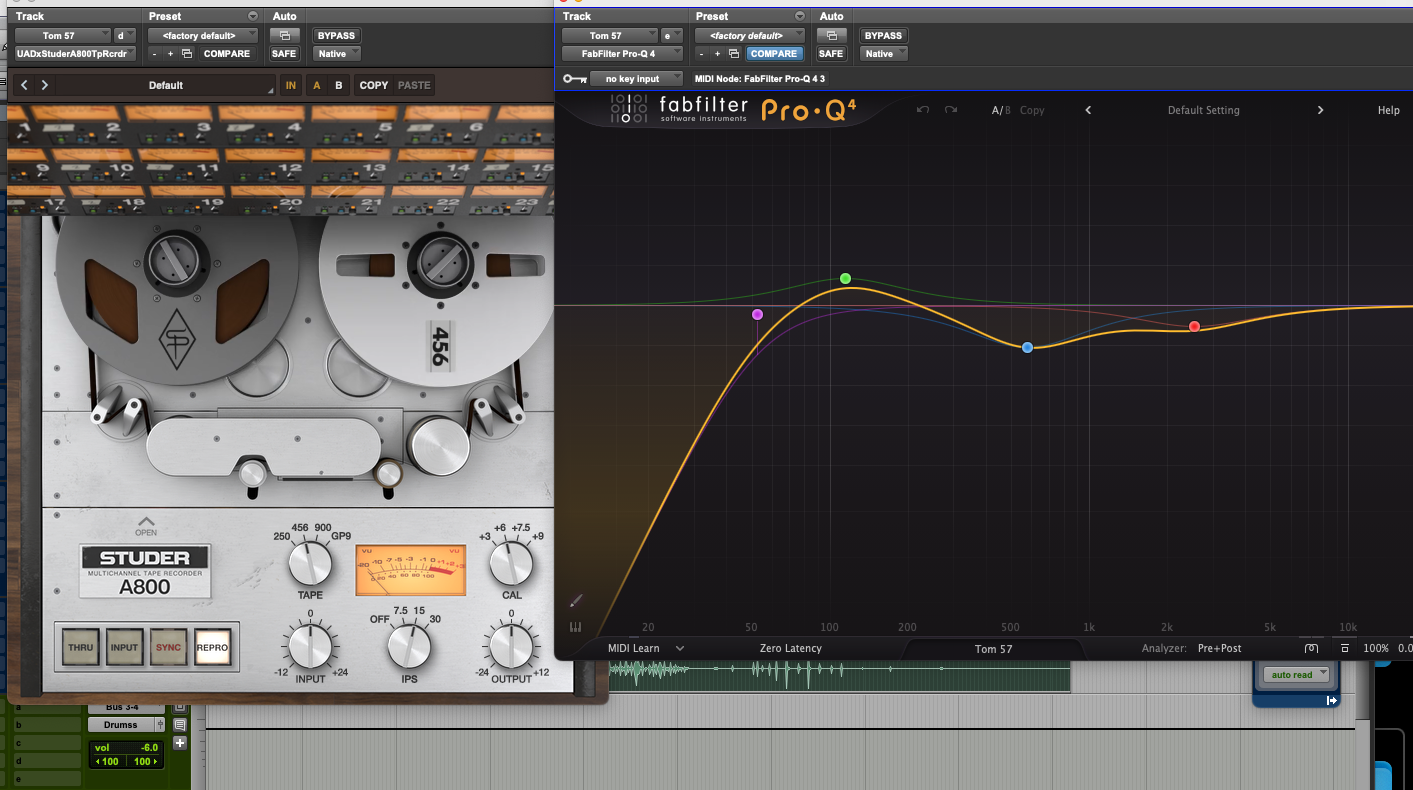Expand the MIDI Learn menu arrow

pyautogui.click(x=680, y=649)
